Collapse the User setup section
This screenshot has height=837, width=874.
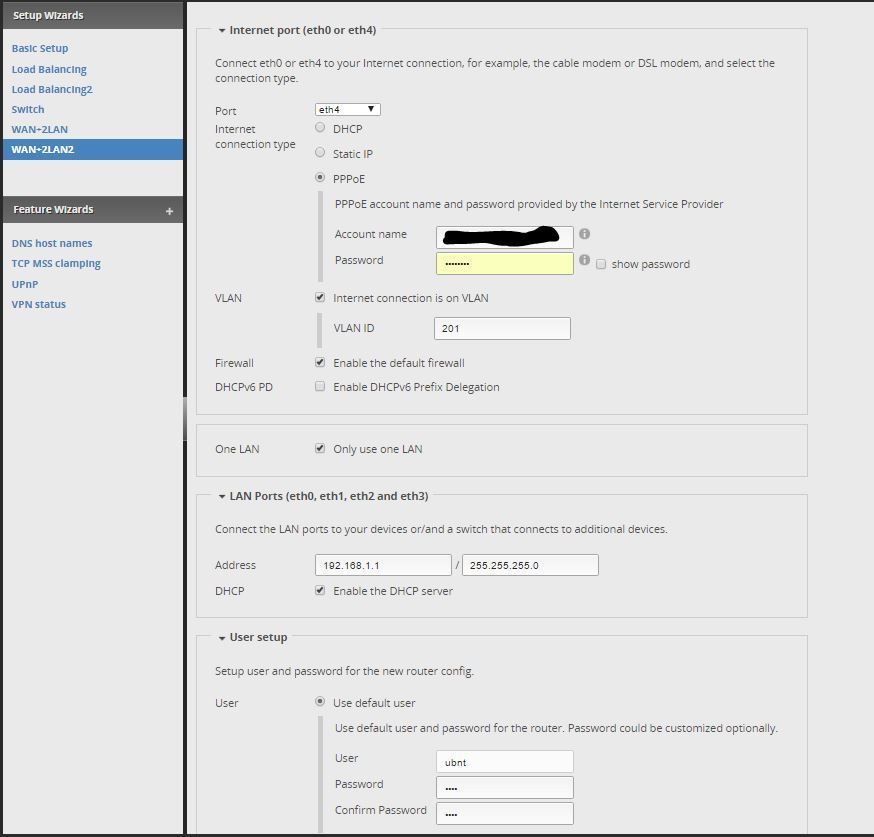[x=222, y=638]
